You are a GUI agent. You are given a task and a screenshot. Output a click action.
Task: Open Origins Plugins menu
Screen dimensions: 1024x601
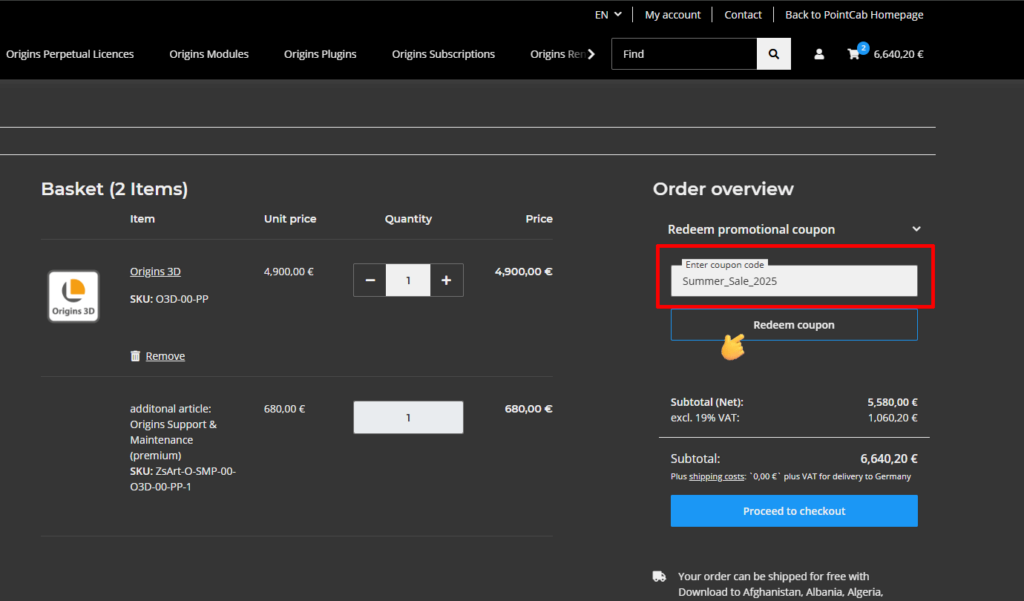click(320, 54)
